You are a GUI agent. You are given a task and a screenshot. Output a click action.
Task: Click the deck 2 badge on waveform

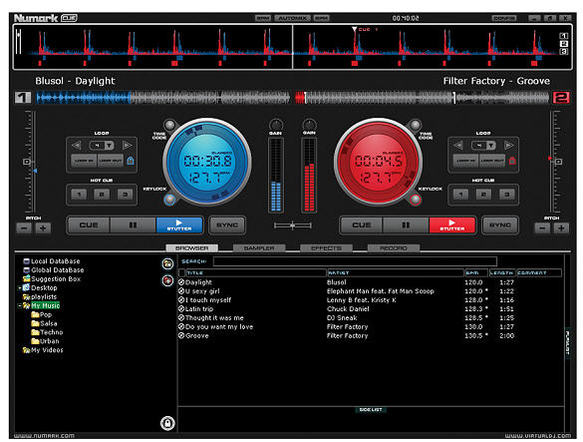[561, 97]
